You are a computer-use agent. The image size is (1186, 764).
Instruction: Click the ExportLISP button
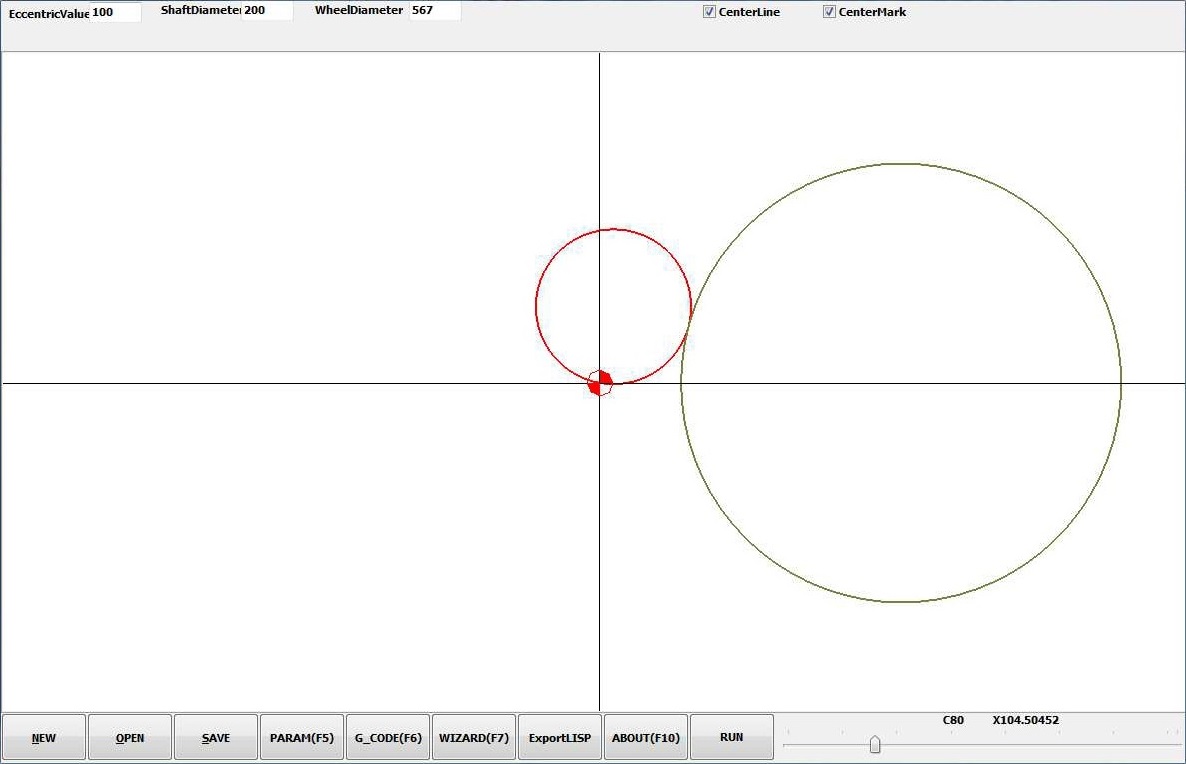(560, 738)
